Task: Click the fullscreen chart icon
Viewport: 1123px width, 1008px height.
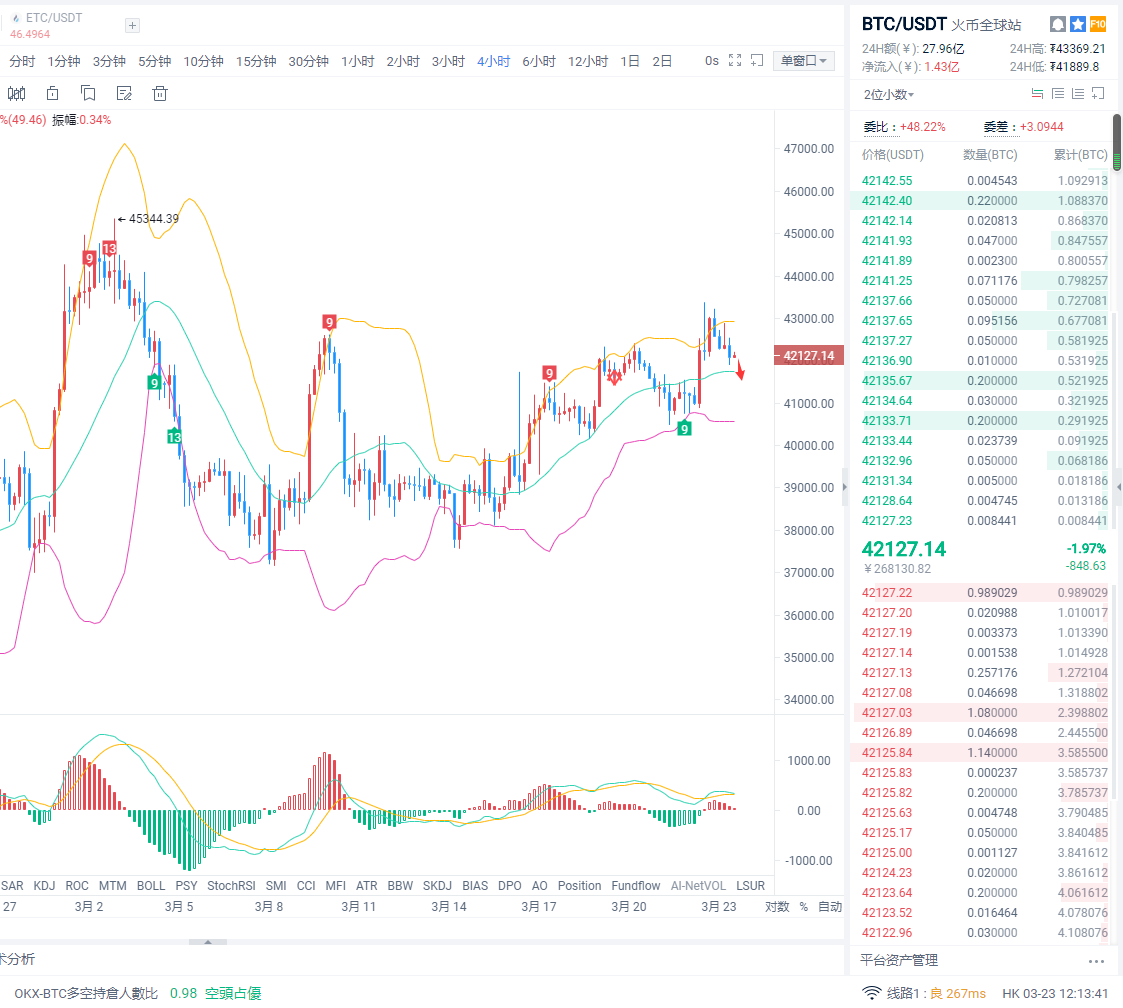Action: 735,61
